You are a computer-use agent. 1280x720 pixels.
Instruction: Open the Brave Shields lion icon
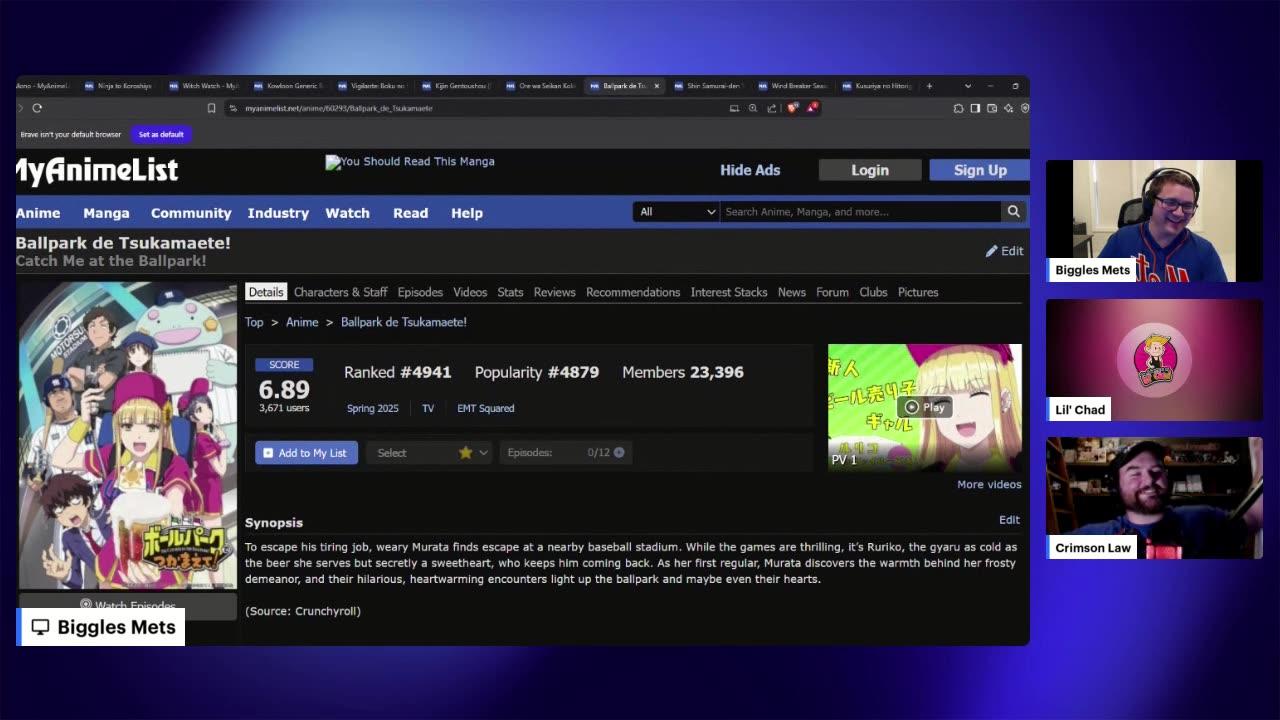click(793, 108)
